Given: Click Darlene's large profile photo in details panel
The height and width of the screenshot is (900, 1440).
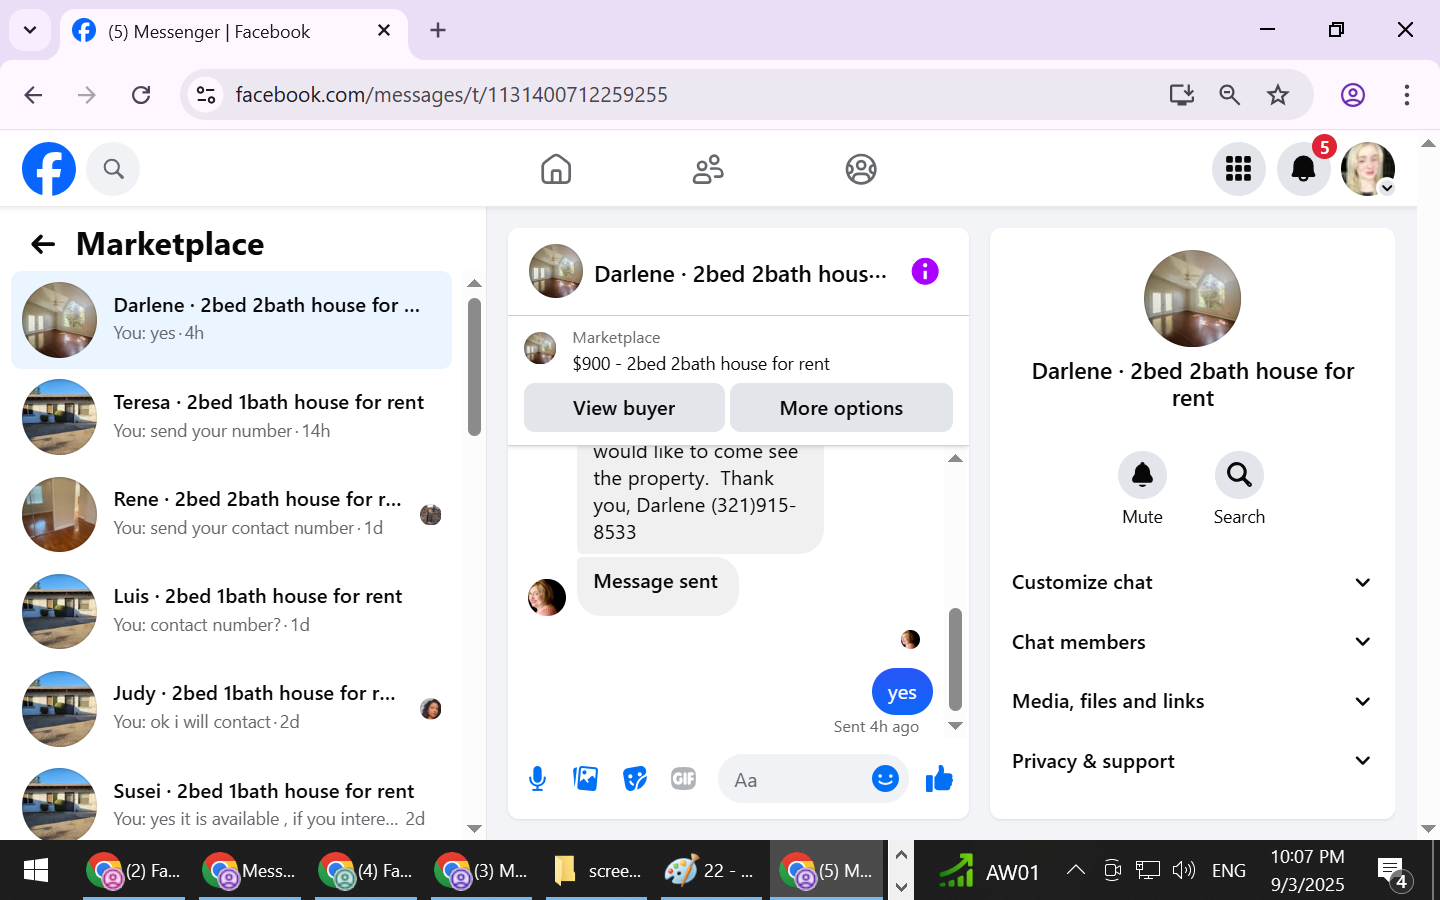Looking at the screenshot, I should 1192,298.
